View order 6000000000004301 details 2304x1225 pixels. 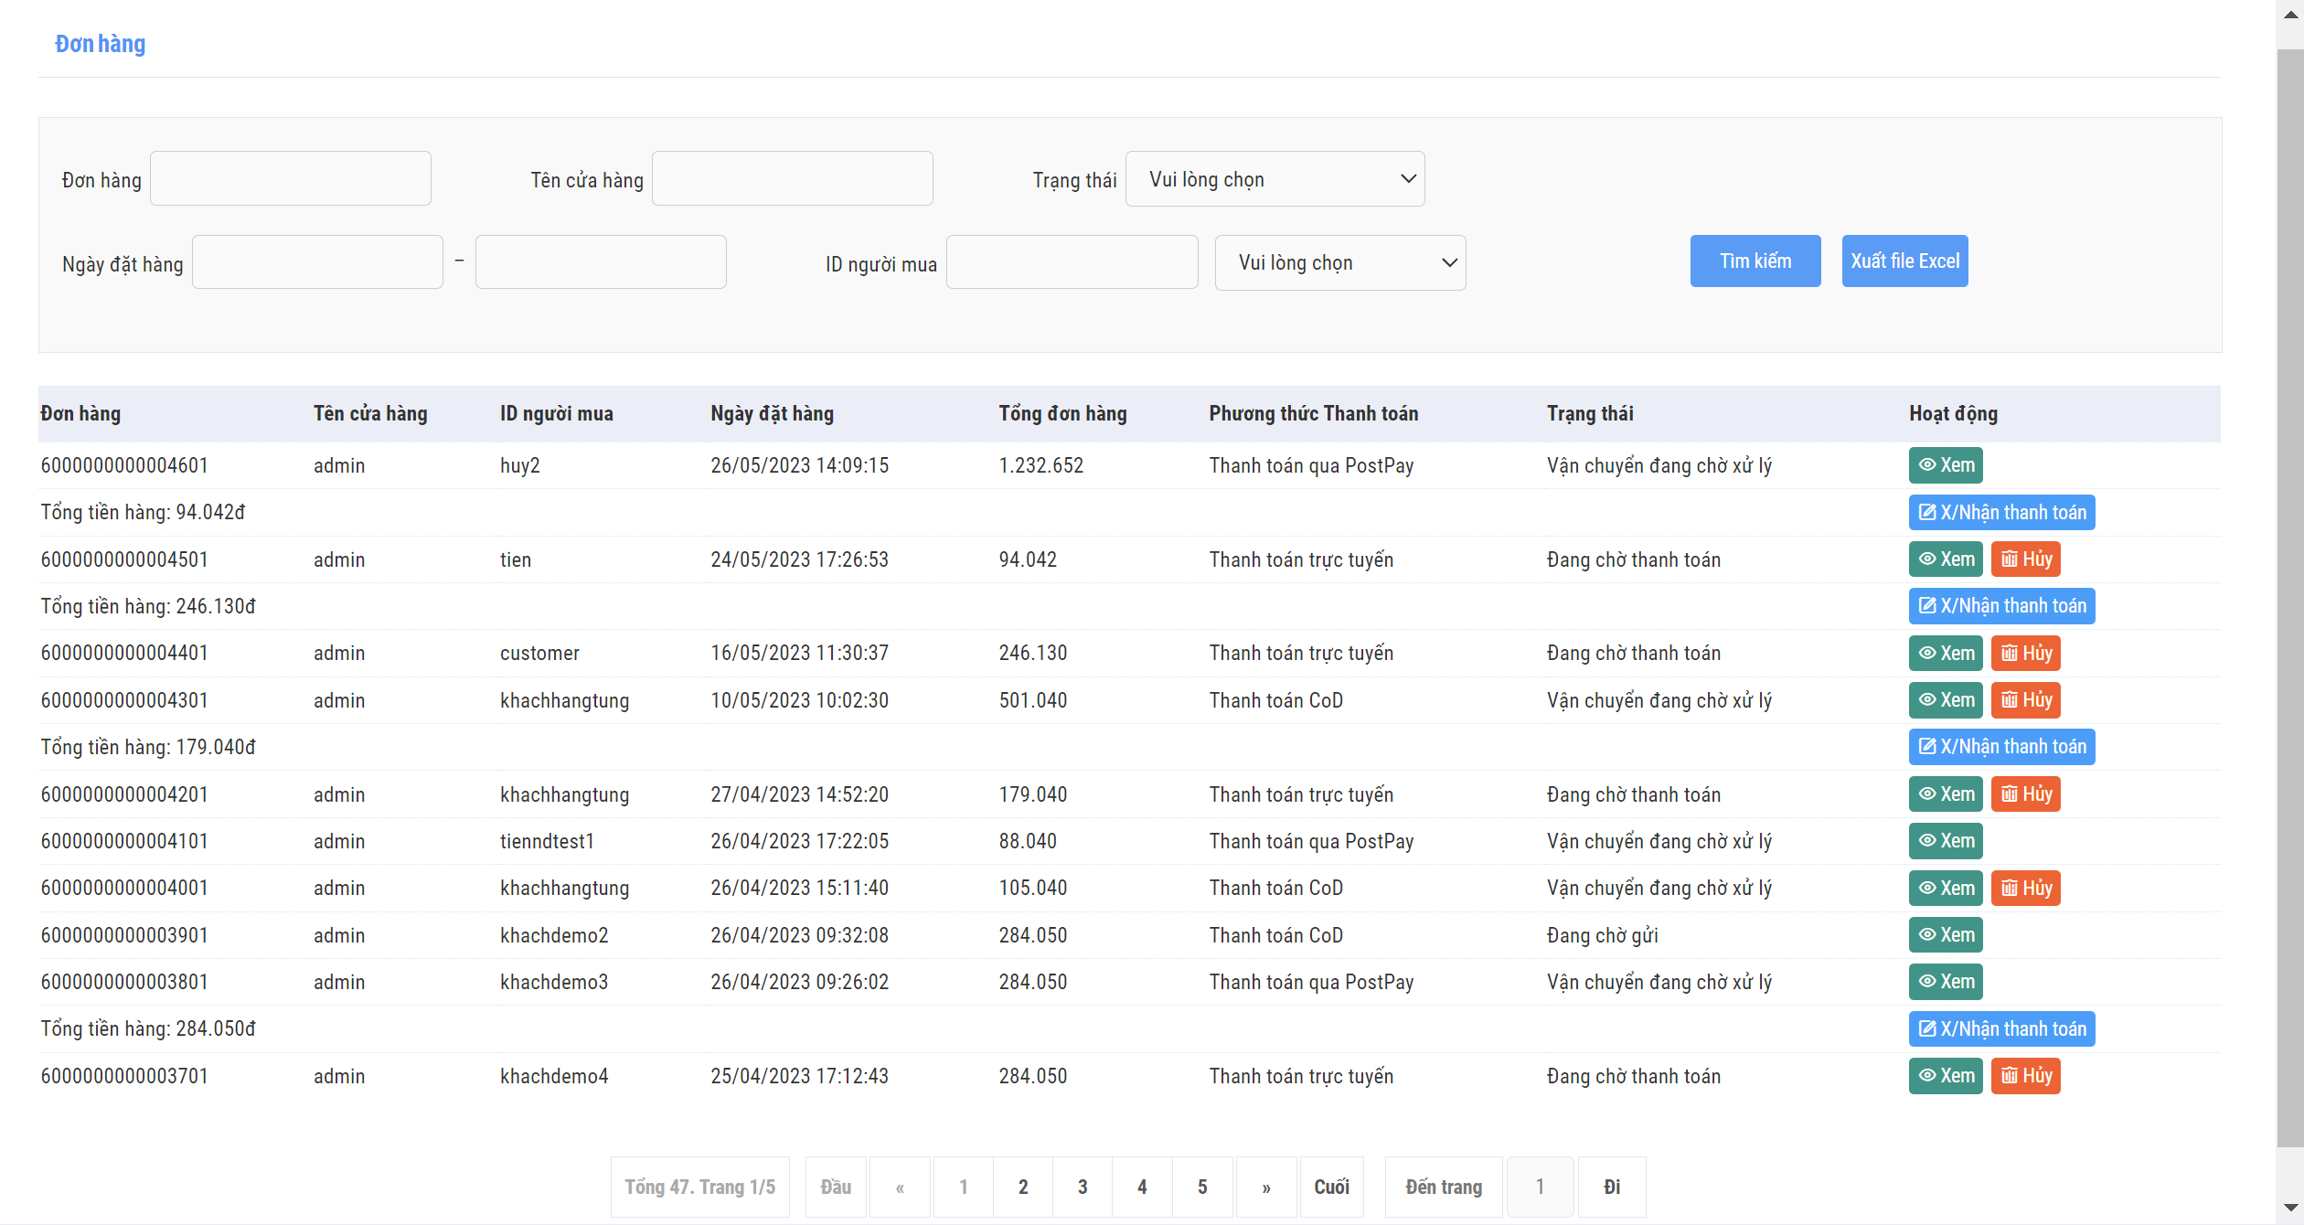pos(1944,700)
